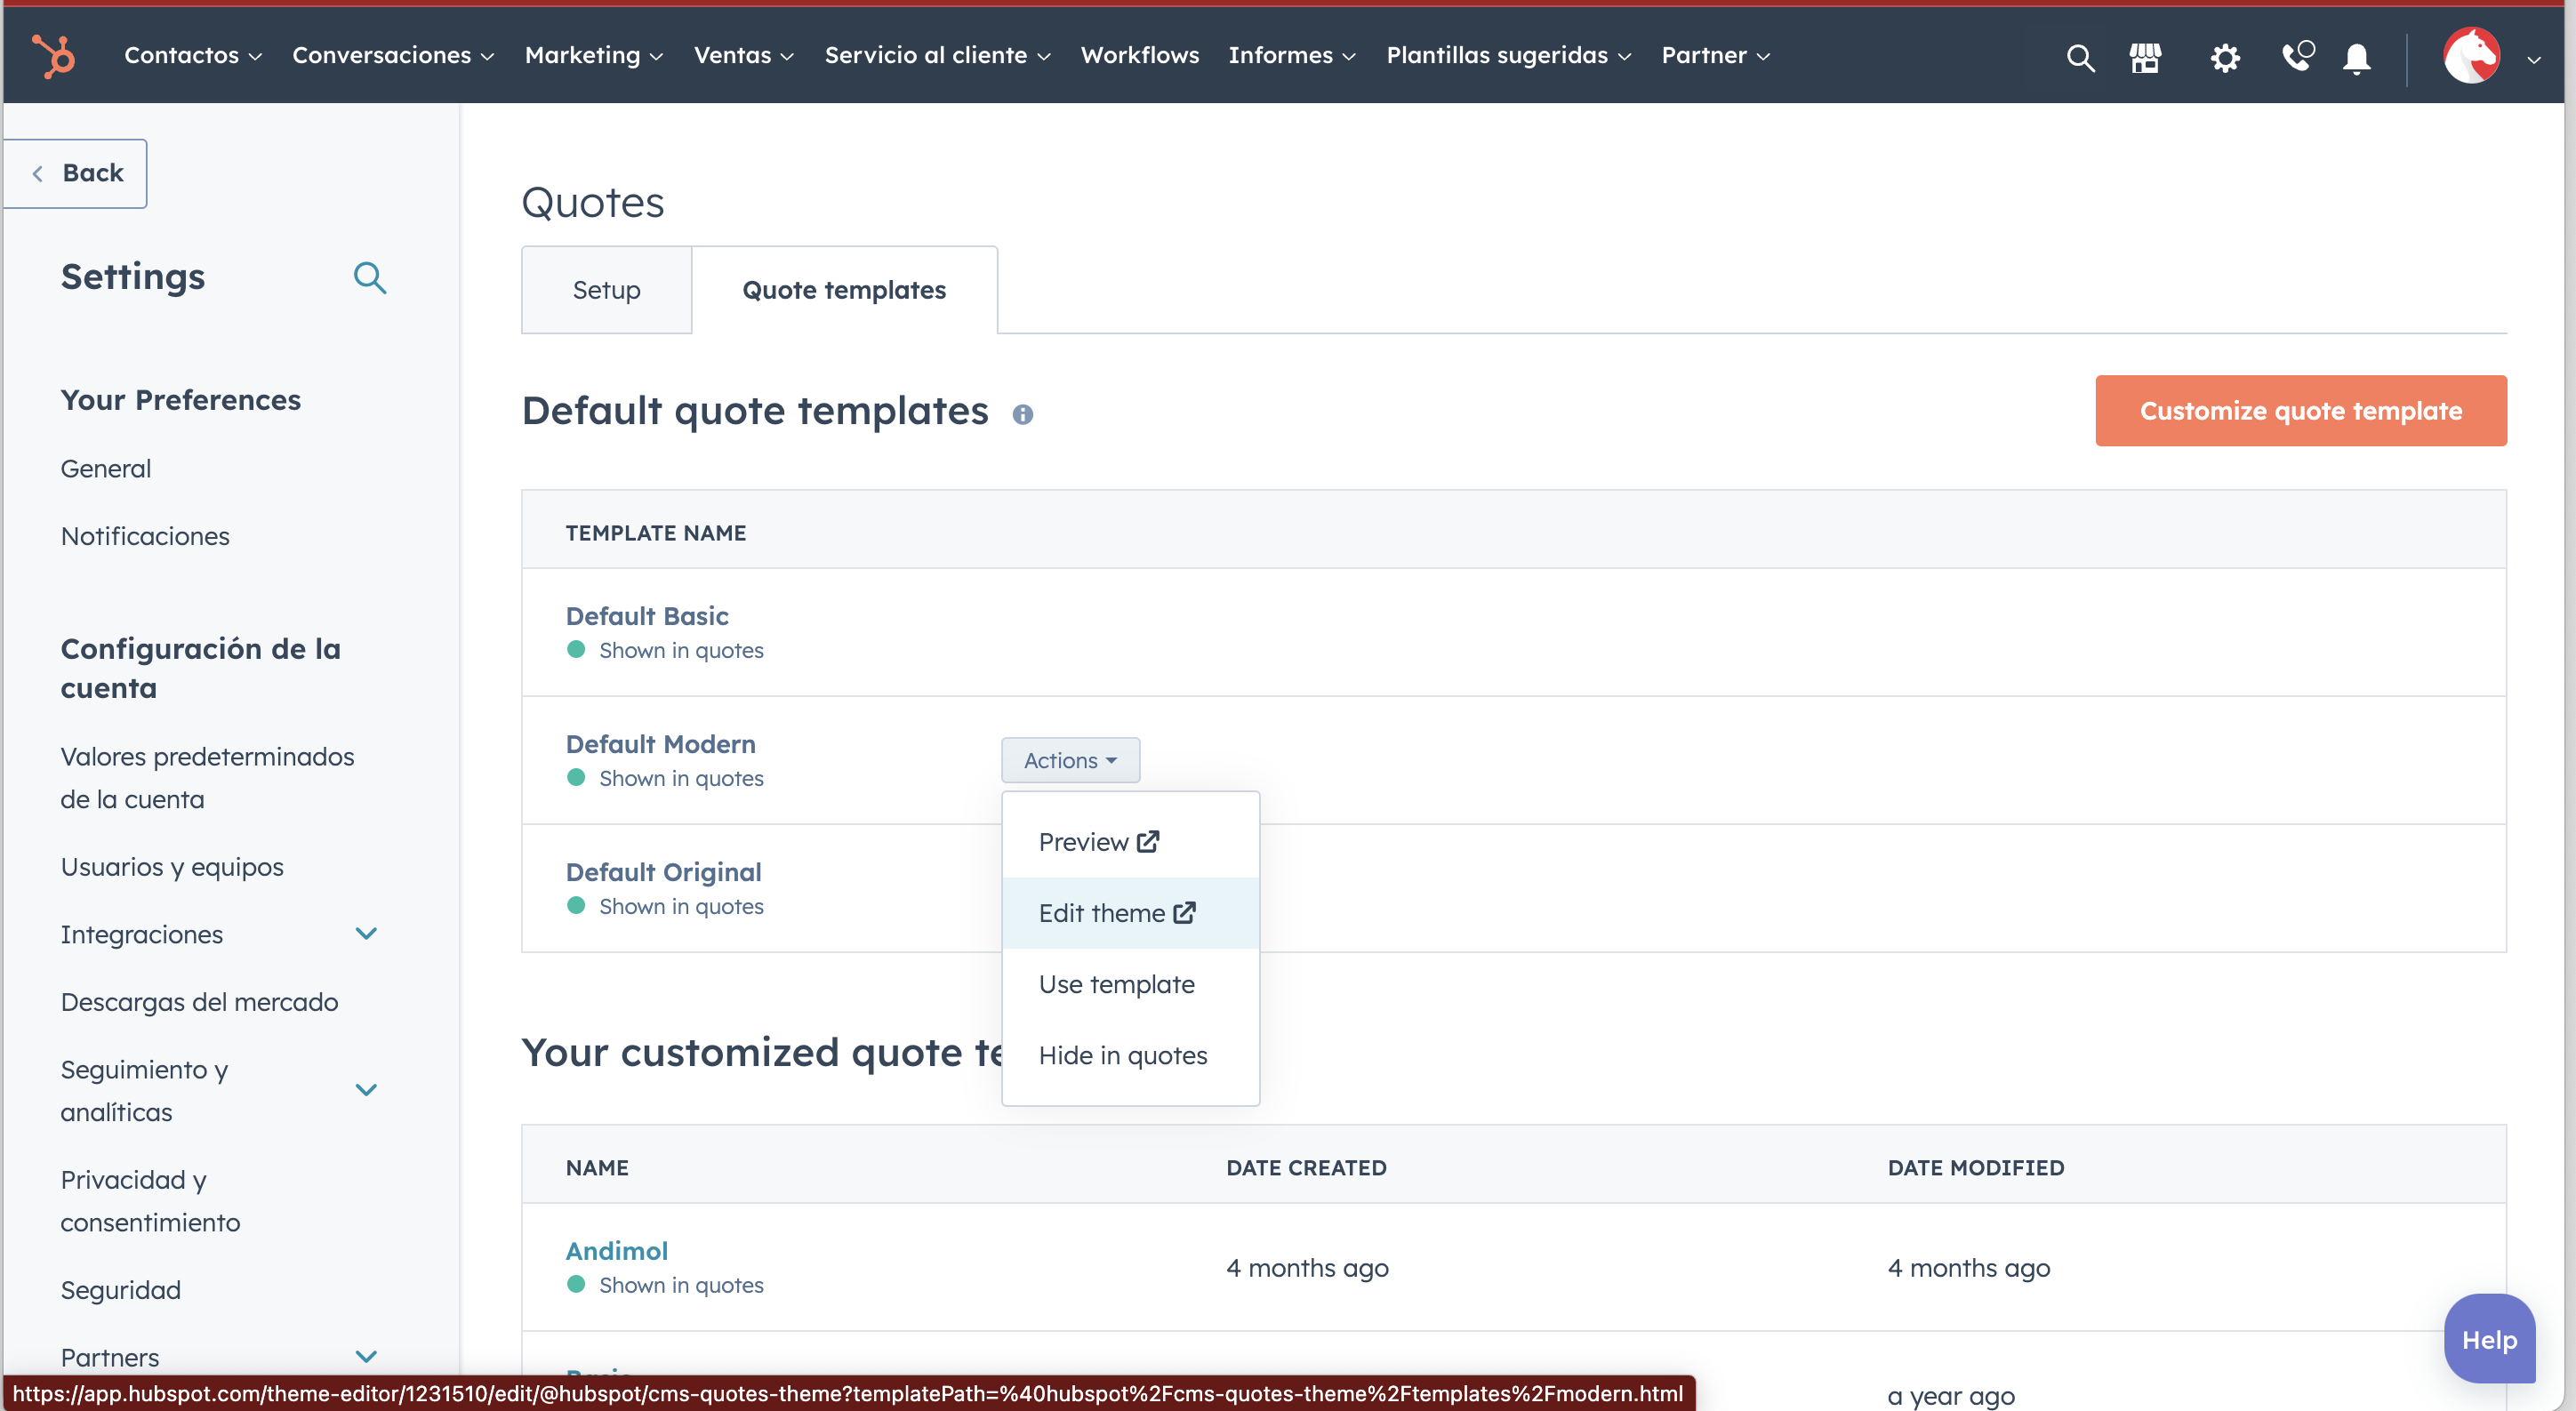Open the settings gear icon
This screenshot has height=1411, width=2576.
[2224, 57]
